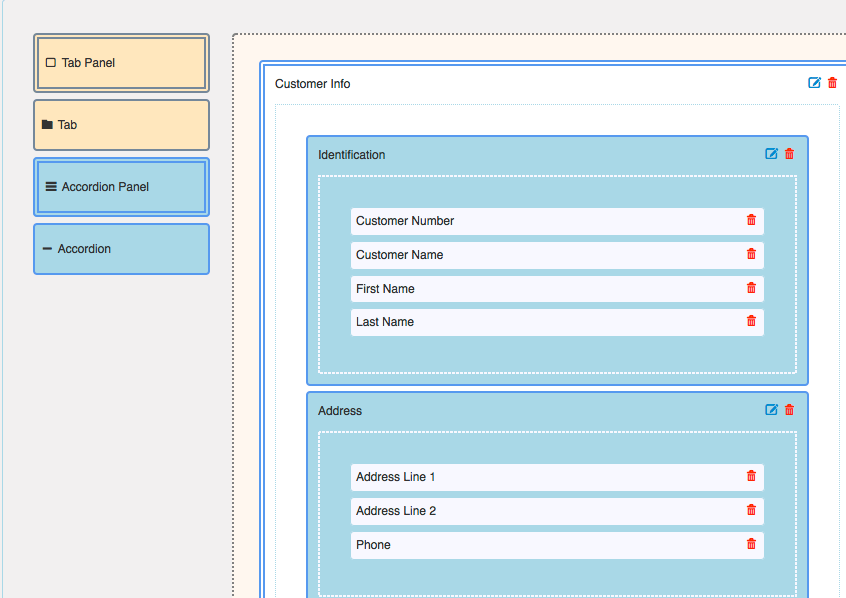Remove the Customer Name field
This screenshot has height=598, width=846.
tap(751, 254)
